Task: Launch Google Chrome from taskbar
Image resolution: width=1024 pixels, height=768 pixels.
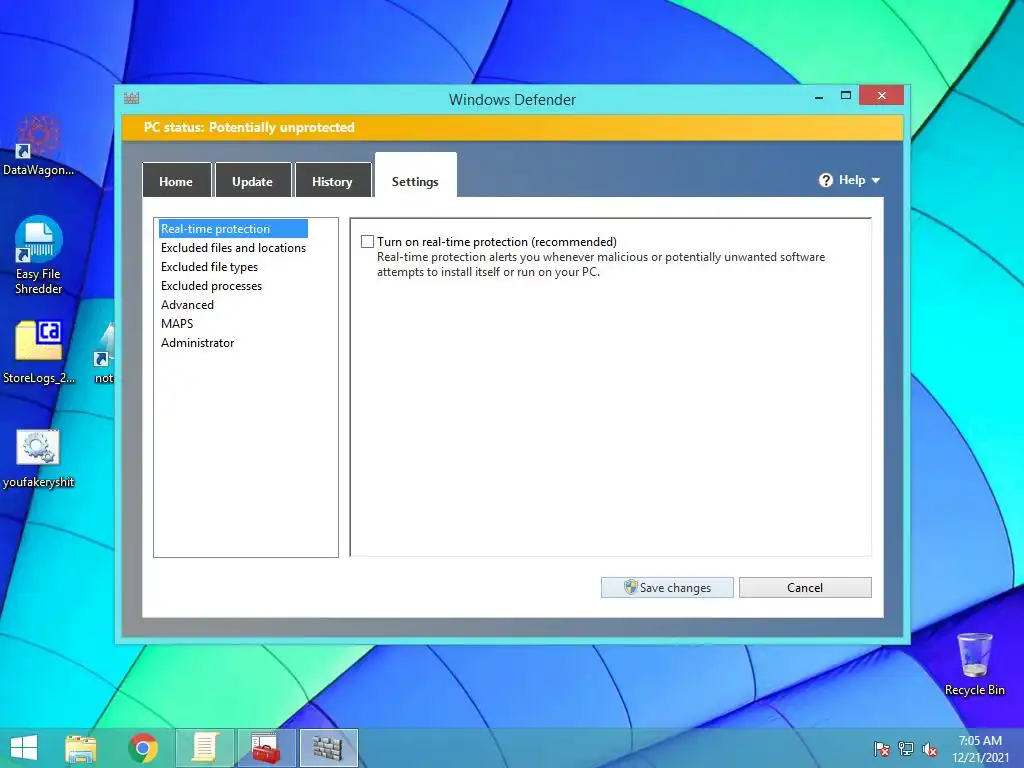Action: (143, 748)
